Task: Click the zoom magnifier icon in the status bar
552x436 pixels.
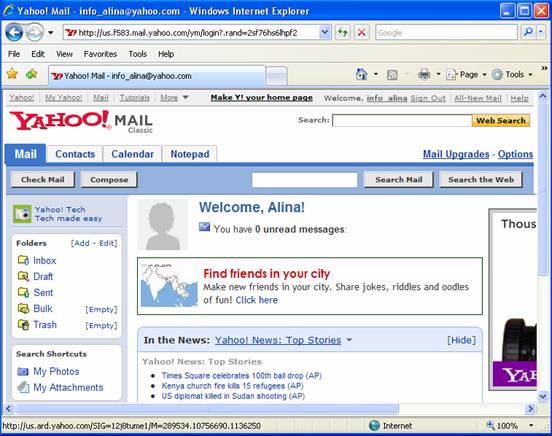Action: [x=490, y=425]
